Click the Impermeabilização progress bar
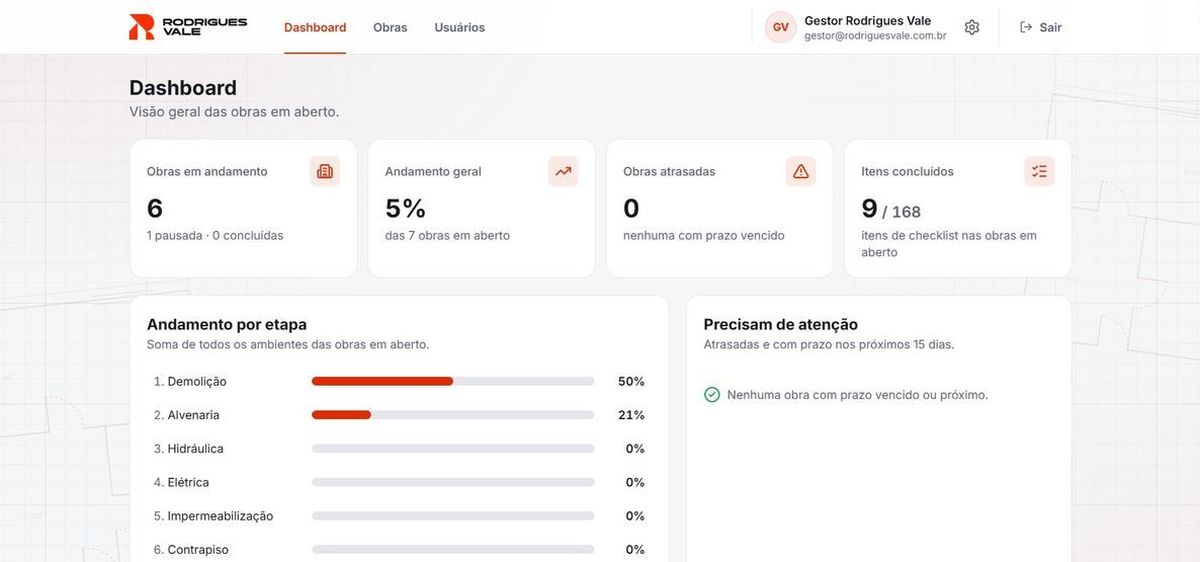The image size is (1200, 562). pos(453,516)
